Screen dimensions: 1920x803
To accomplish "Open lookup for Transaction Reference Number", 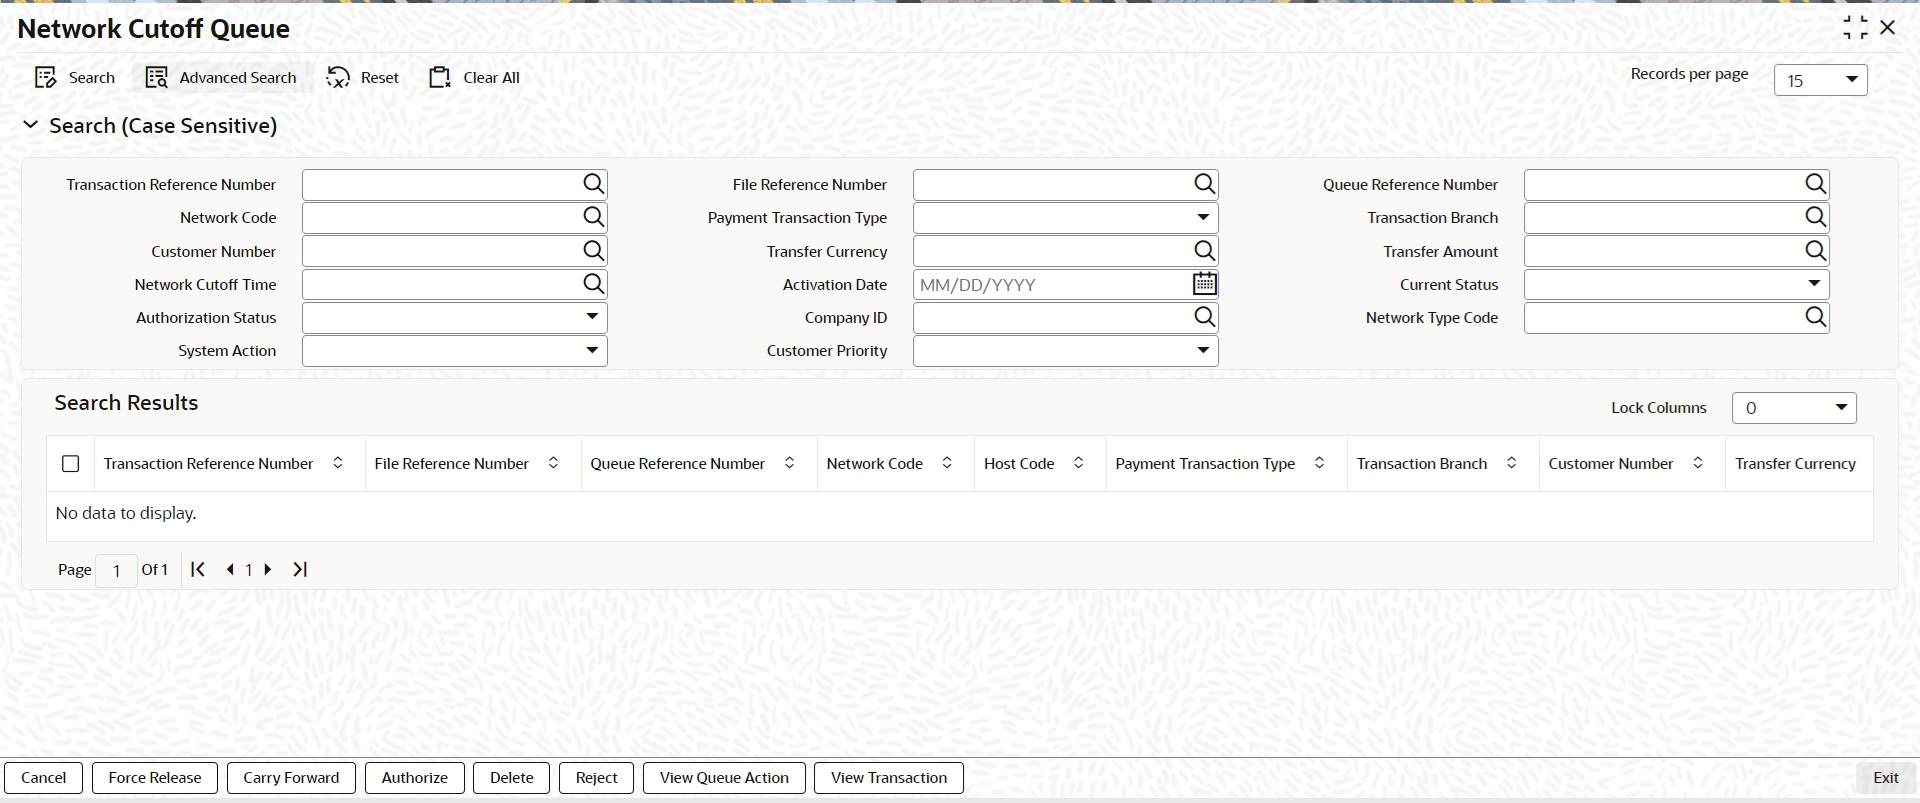I will click(x=593, y=184).
